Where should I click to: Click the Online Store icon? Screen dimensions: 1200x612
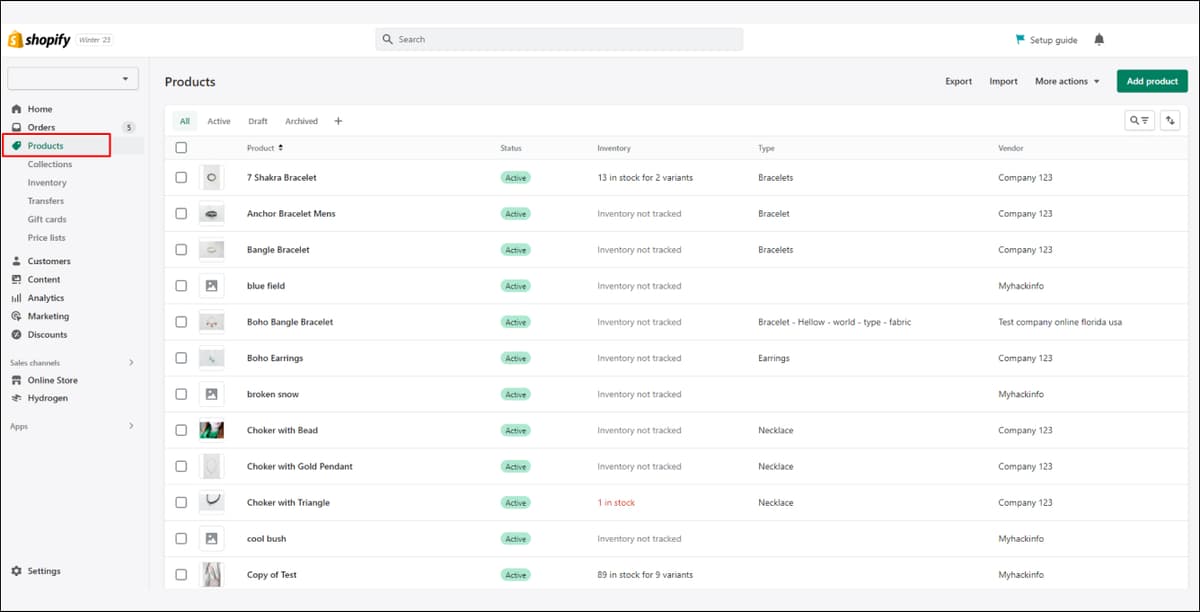tap(16, 380)
